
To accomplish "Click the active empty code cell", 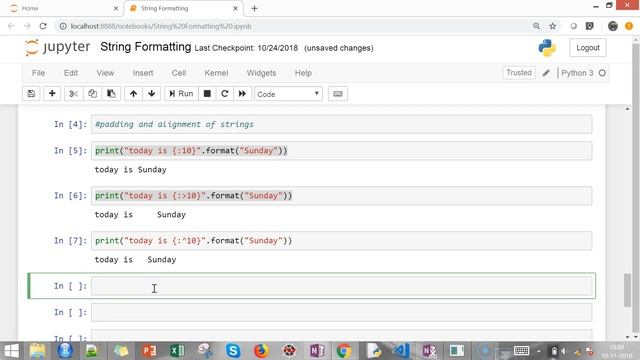I will pos(341,286).
